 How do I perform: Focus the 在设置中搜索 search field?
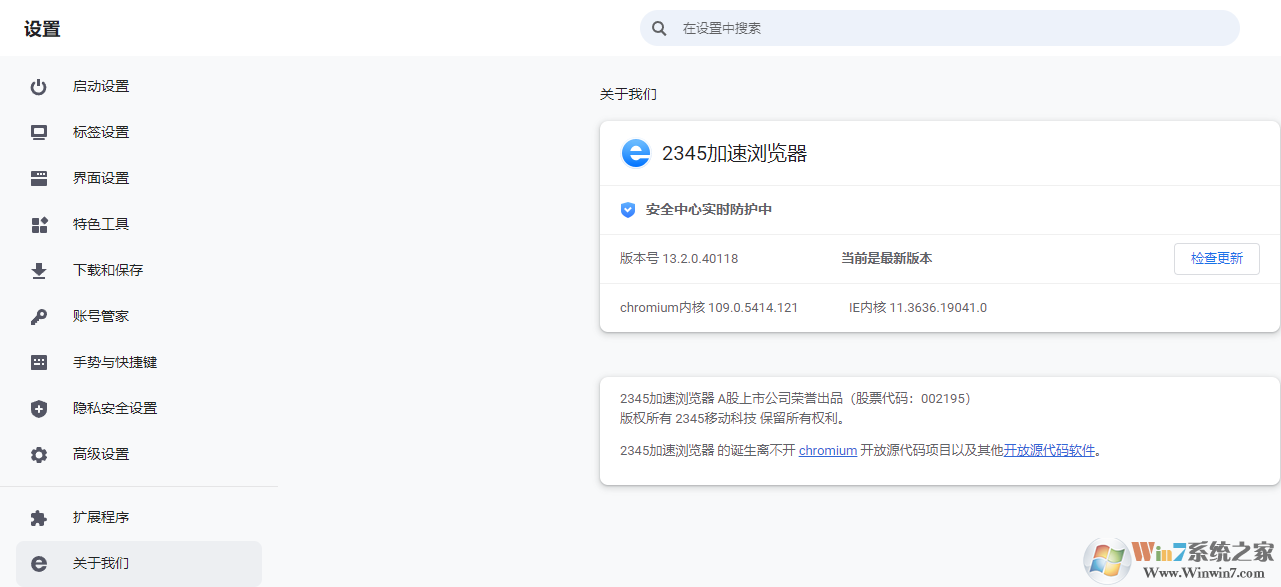coord(939,28)
